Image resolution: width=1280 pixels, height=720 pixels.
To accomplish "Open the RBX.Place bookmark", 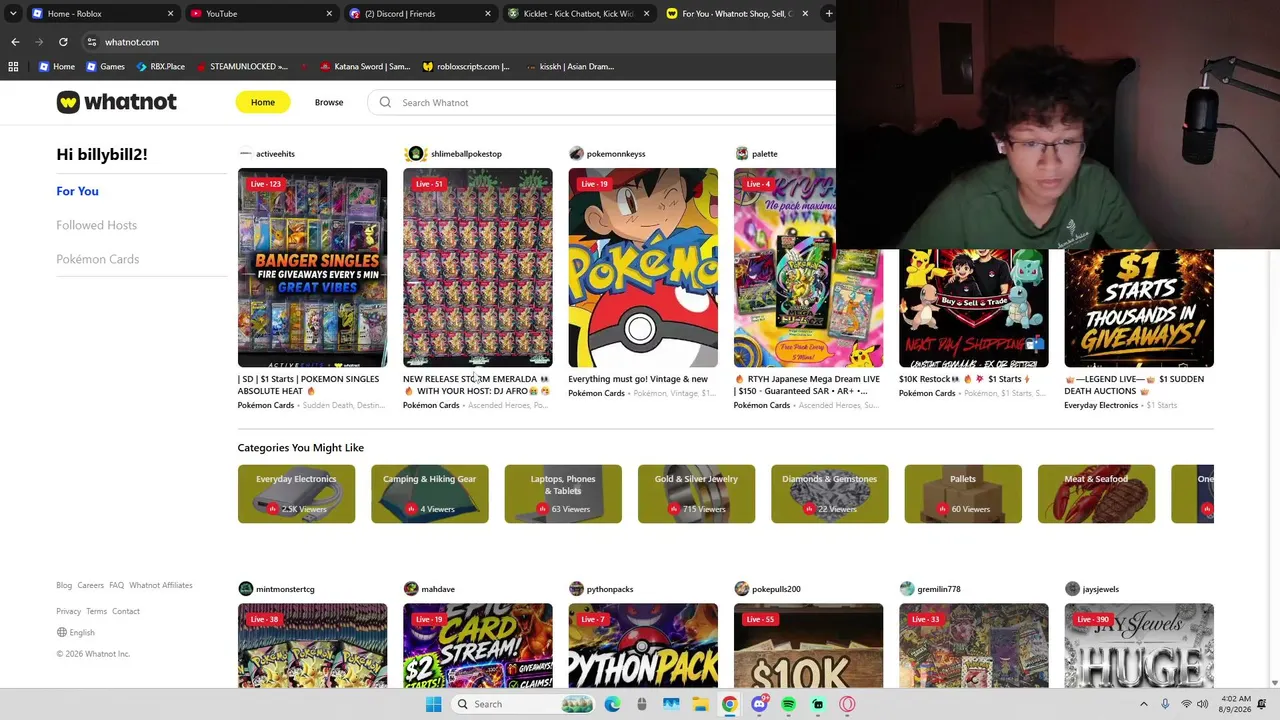I will coord(160,67).
